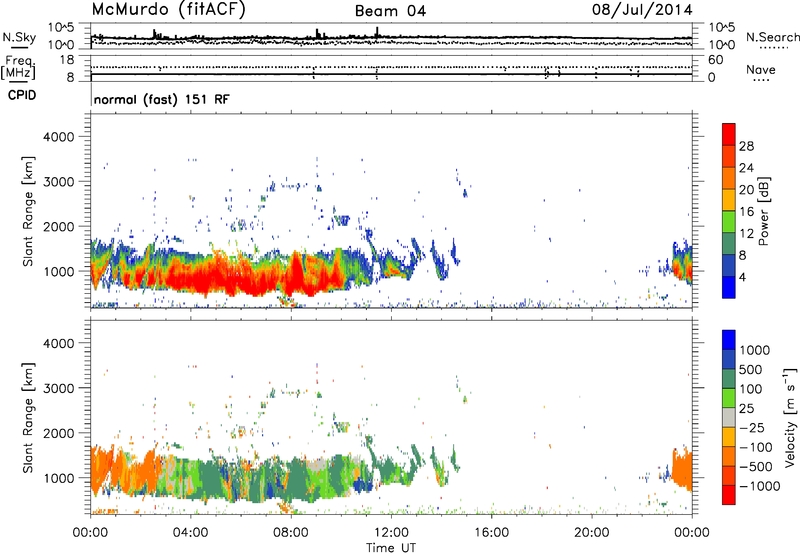Click the gray velocity patch near 09:00
This screenshot has width=800, height=554.
(316, 465)
